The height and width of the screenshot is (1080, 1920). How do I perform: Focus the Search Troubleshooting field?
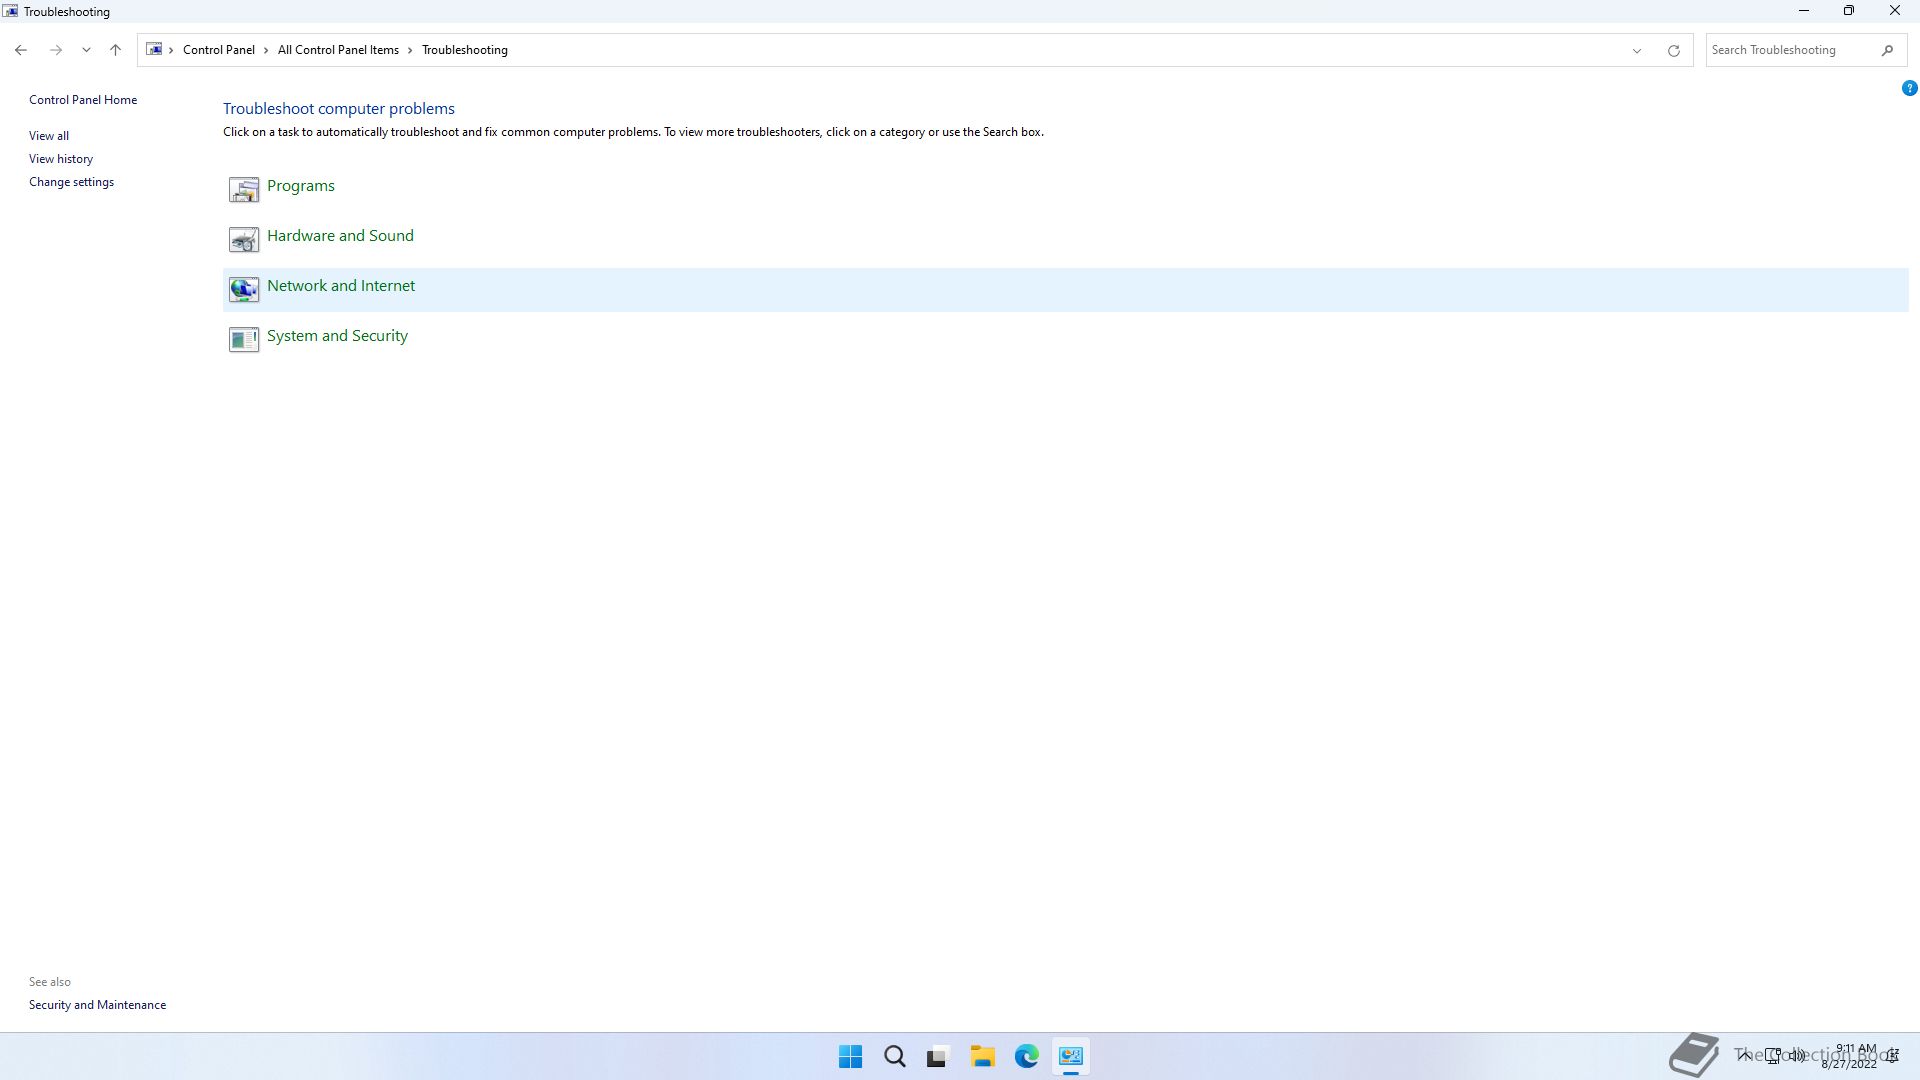click(x=1790, y=50)
